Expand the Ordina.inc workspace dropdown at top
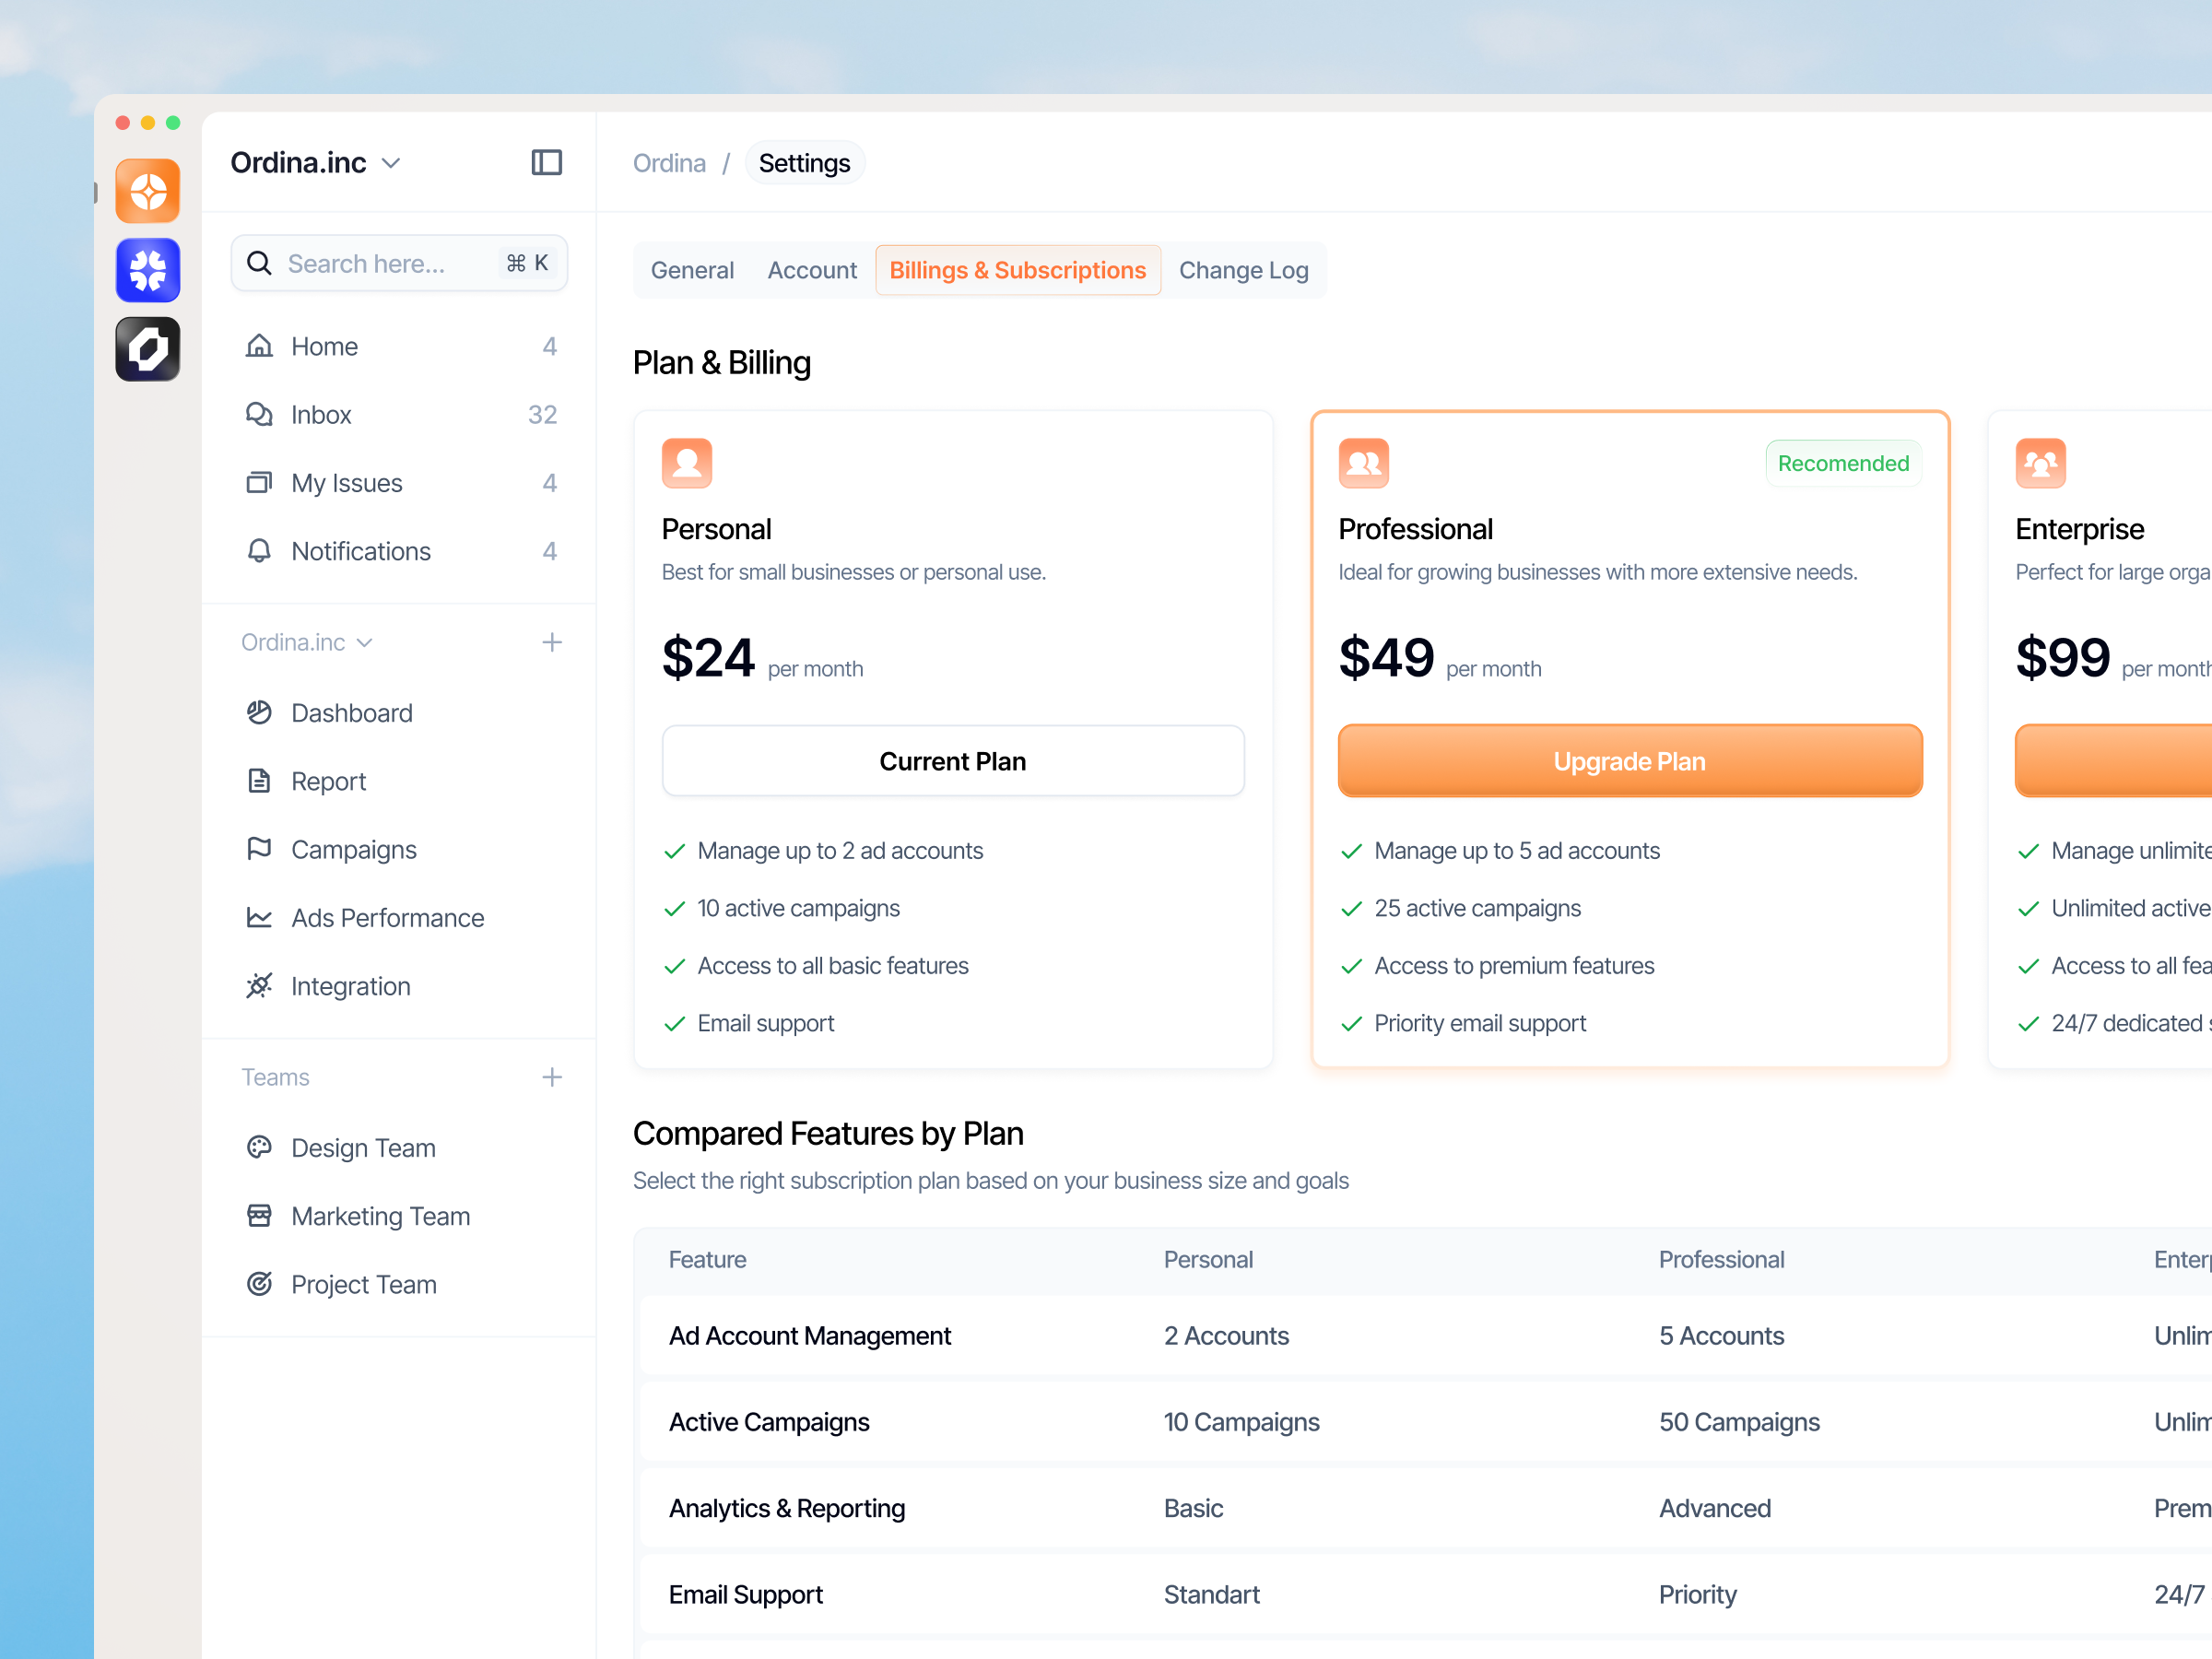This screenshot has width=2212, height=1659. (x=391, y=162)
